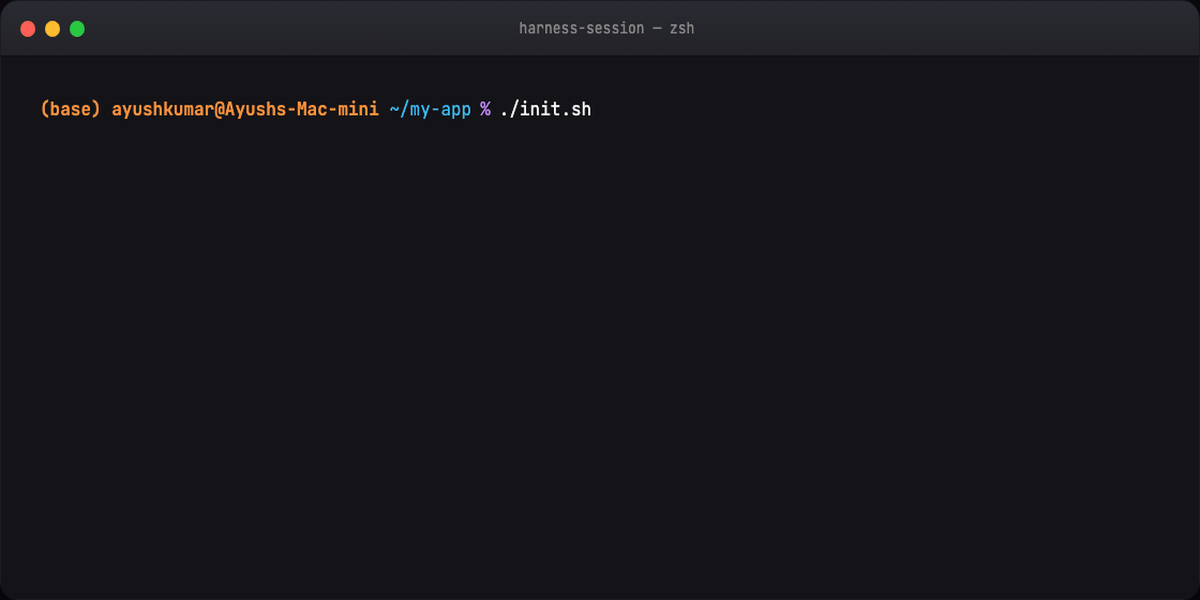Click the '(base)' conda environment prefix
Screen dimensions: 1200x600
[70, 109]
